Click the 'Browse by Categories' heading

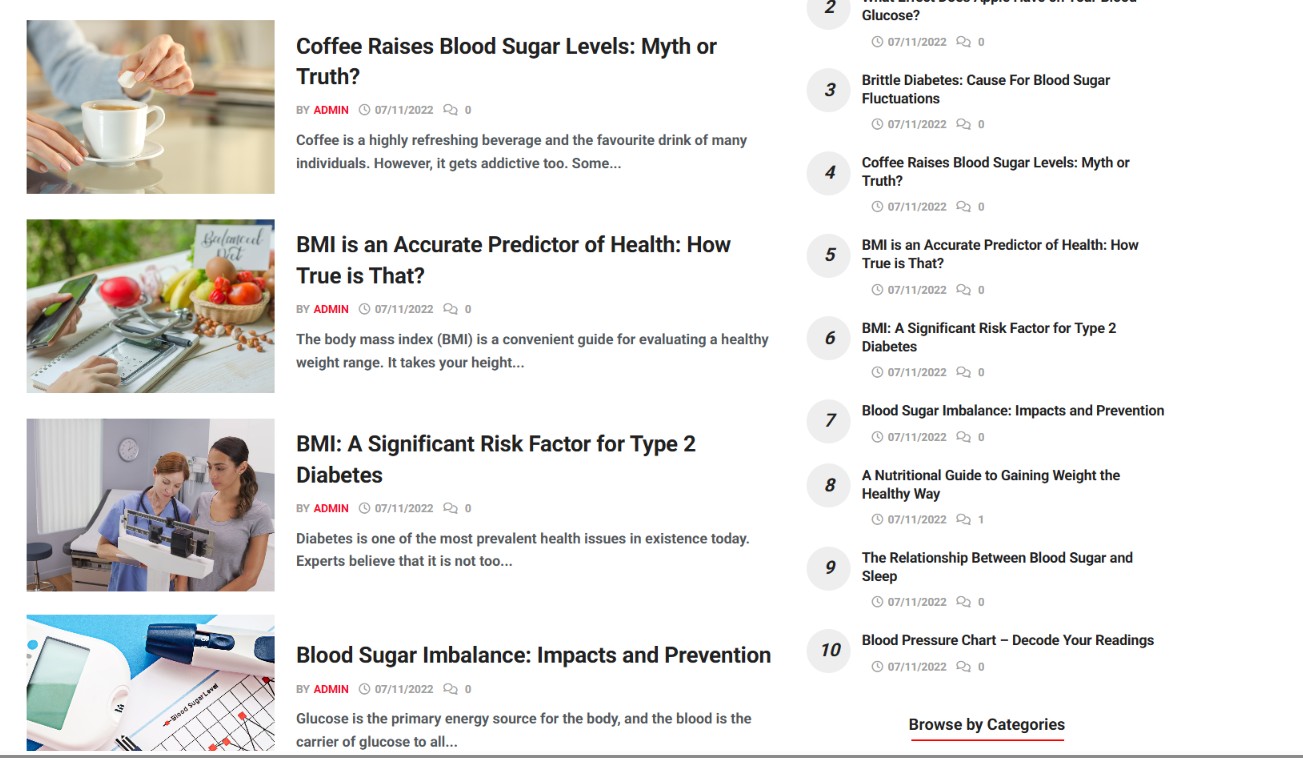[986, 725]
